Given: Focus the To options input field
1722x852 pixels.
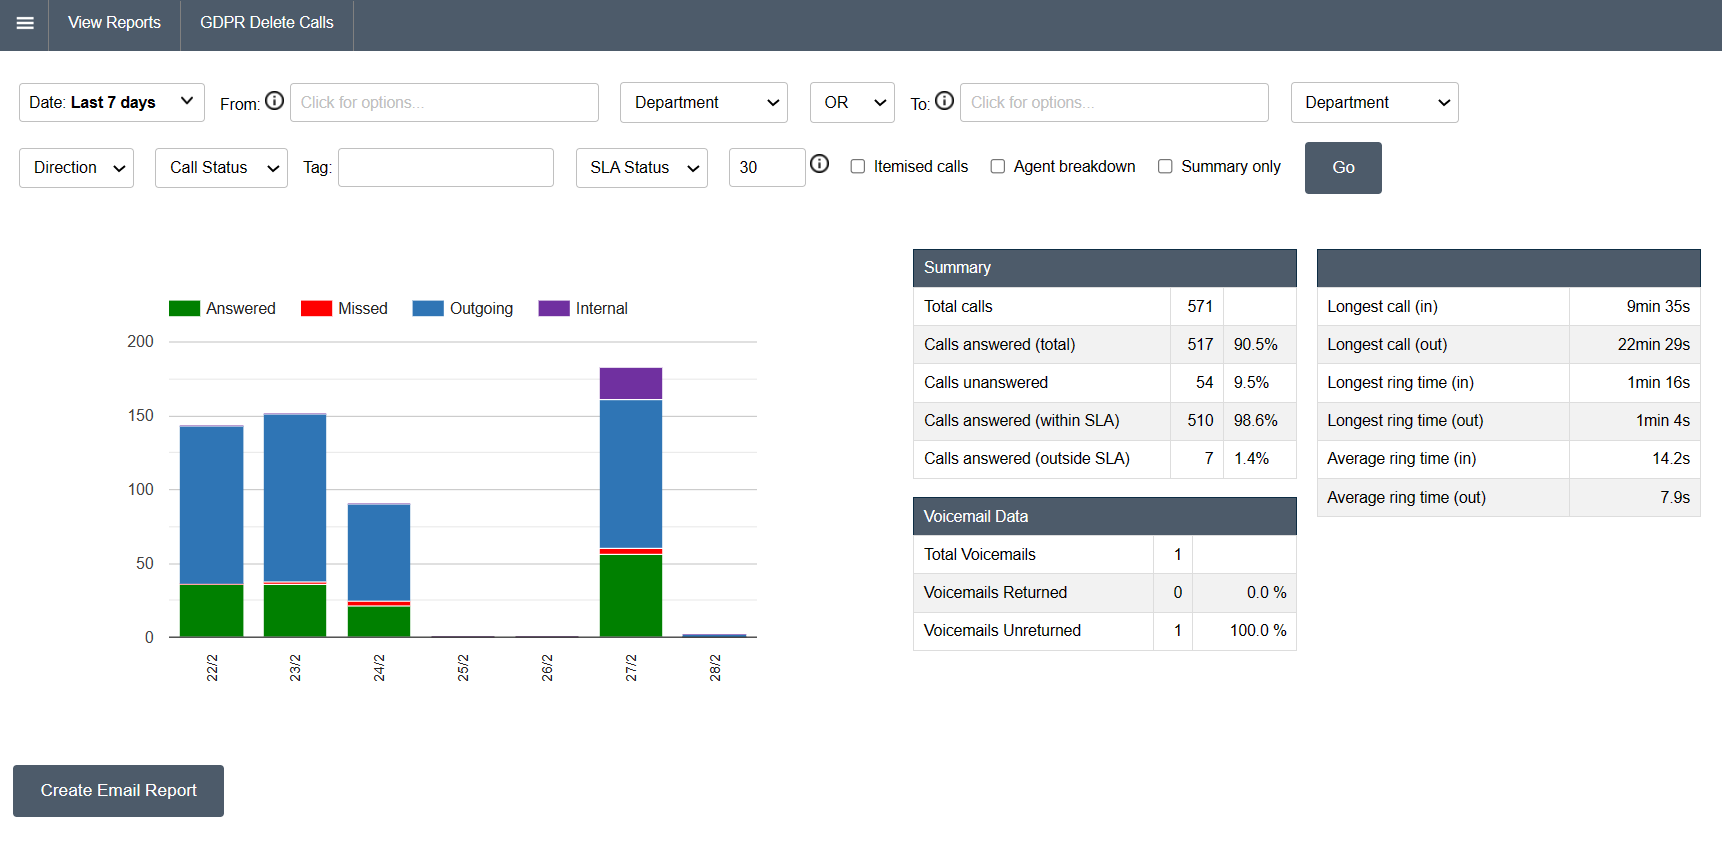Looking at the screenshot, I should click(x=1114, y=103).
